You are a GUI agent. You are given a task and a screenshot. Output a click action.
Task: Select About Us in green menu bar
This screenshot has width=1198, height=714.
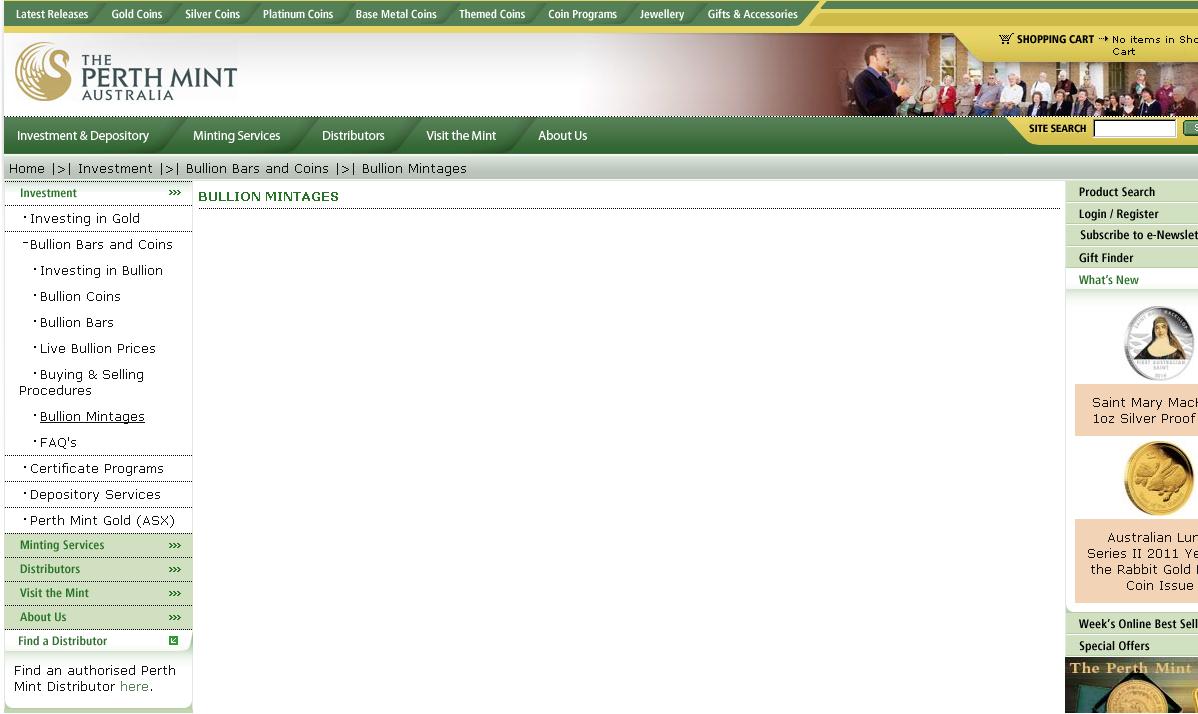pos(562,136)
